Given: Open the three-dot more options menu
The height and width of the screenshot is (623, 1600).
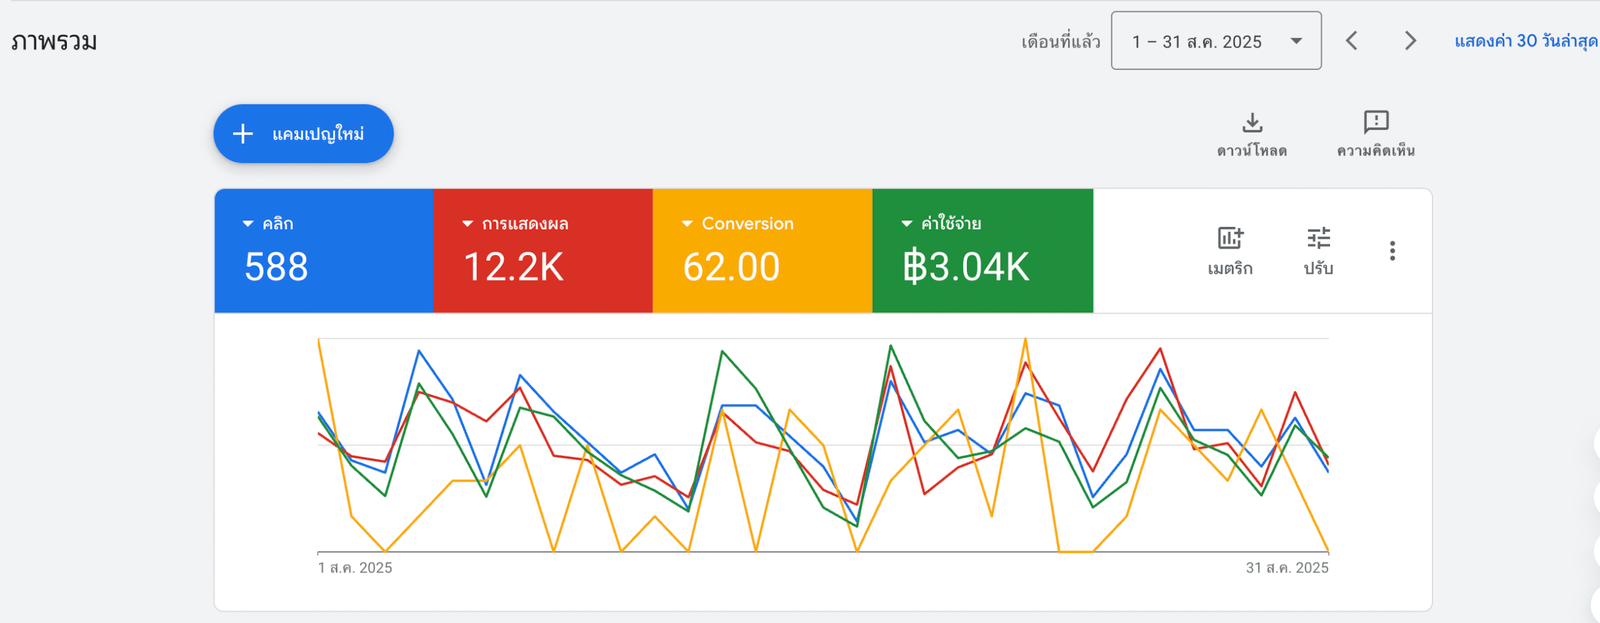Looking at the screenshot, I should tap(1392, 251).
